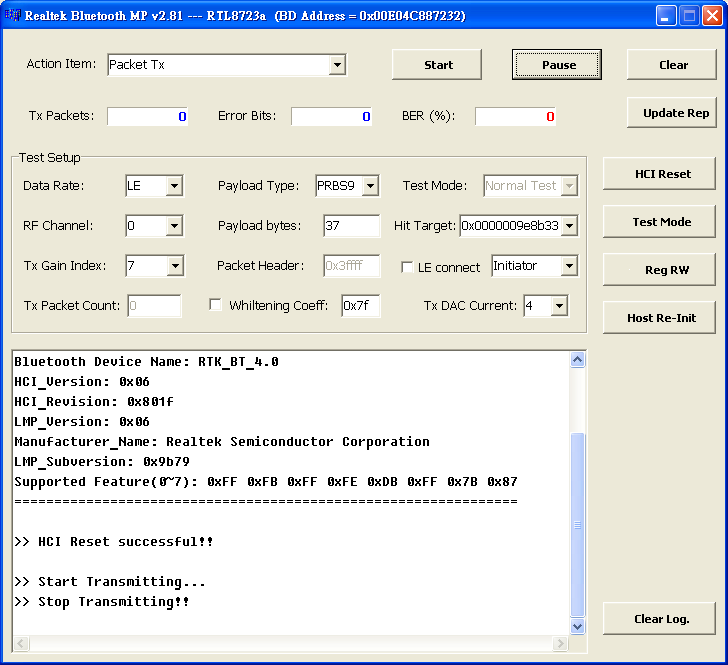Click the Test Mode button

[x=659, y=222]
